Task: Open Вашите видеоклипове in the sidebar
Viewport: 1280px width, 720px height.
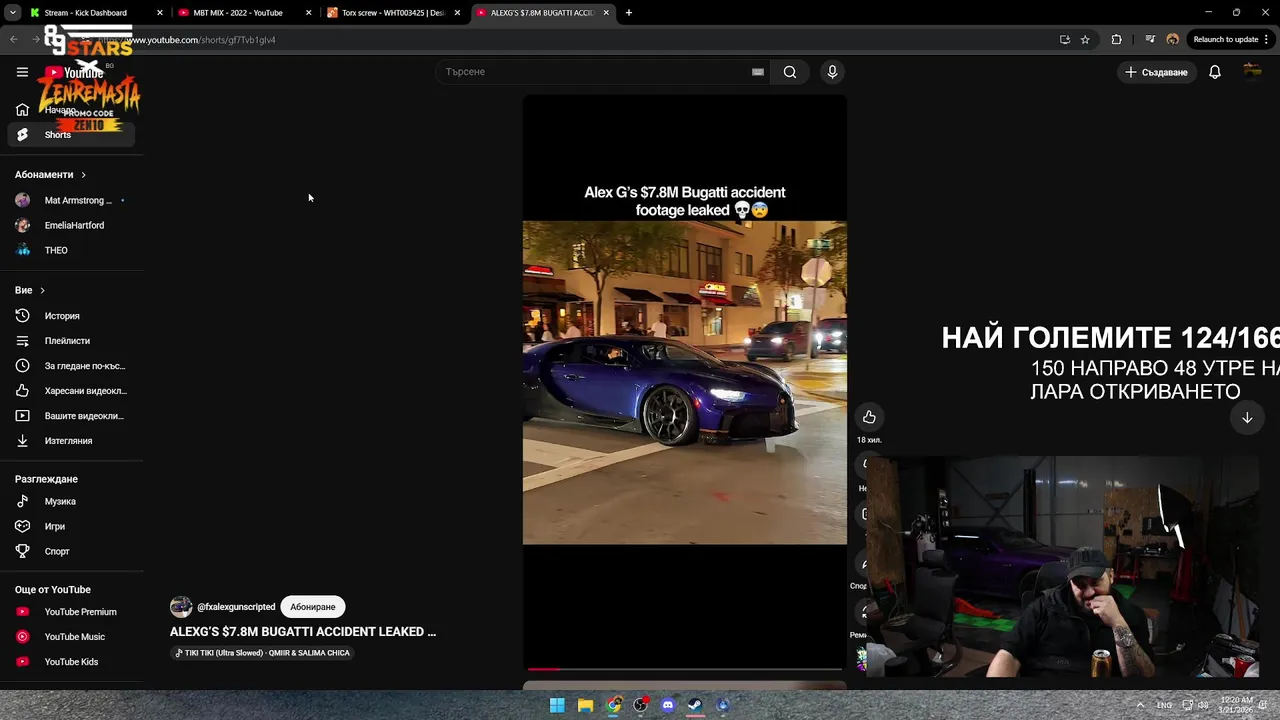Action: tap(71, 416)
